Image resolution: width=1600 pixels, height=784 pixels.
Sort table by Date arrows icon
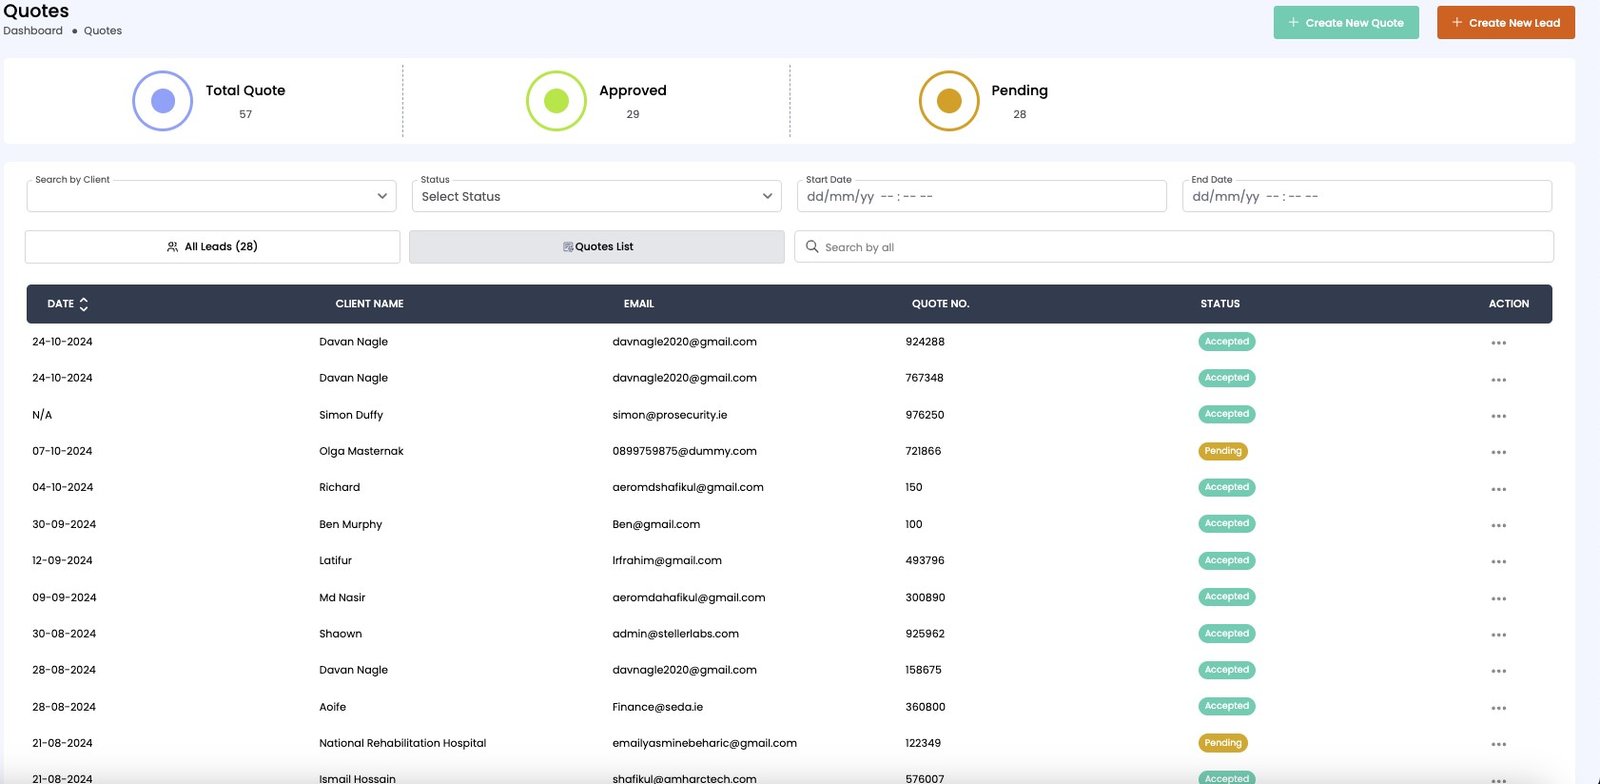point(84,304)
